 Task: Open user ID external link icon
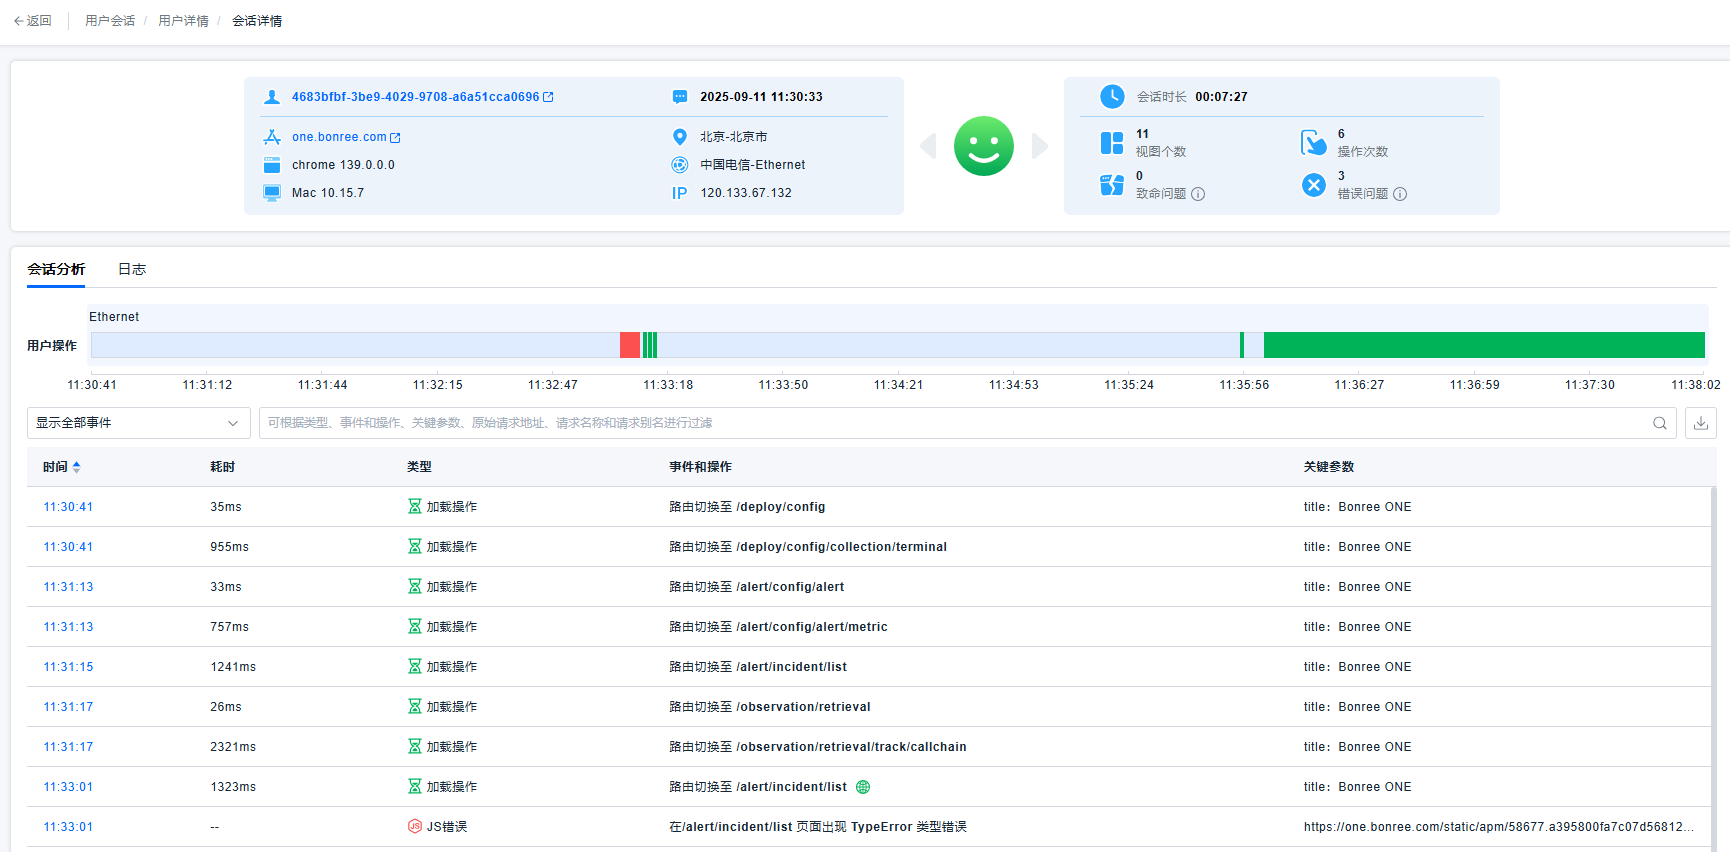click(548, 97)
